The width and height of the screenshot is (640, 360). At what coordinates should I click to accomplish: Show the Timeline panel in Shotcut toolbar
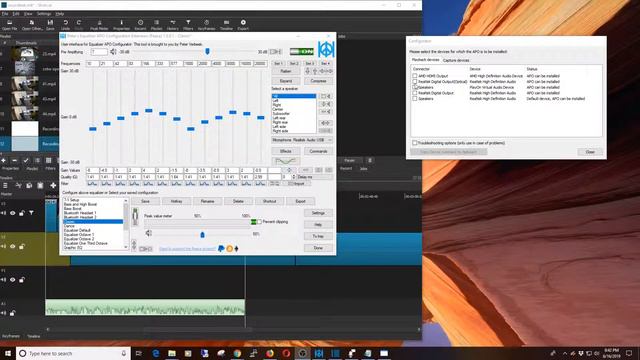coord(226,25)
